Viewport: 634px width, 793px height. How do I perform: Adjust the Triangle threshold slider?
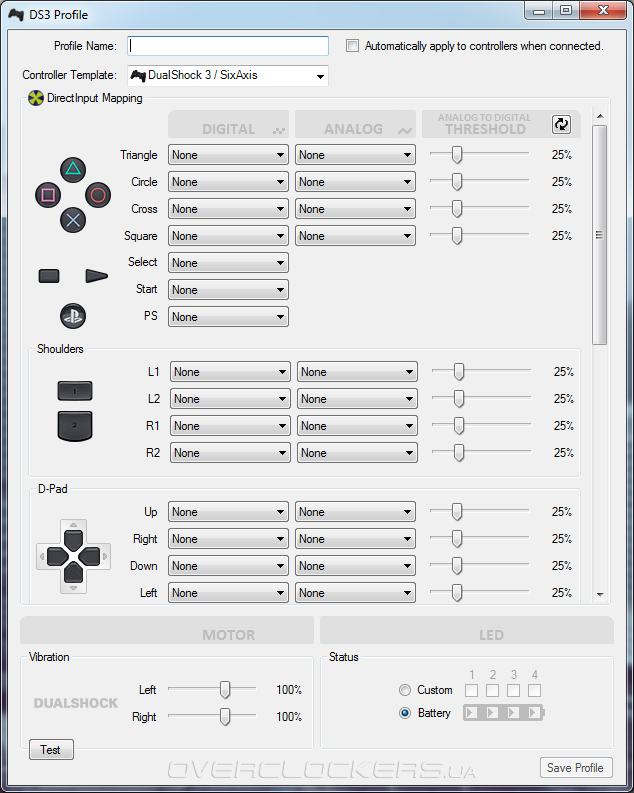tap(457, 155)
